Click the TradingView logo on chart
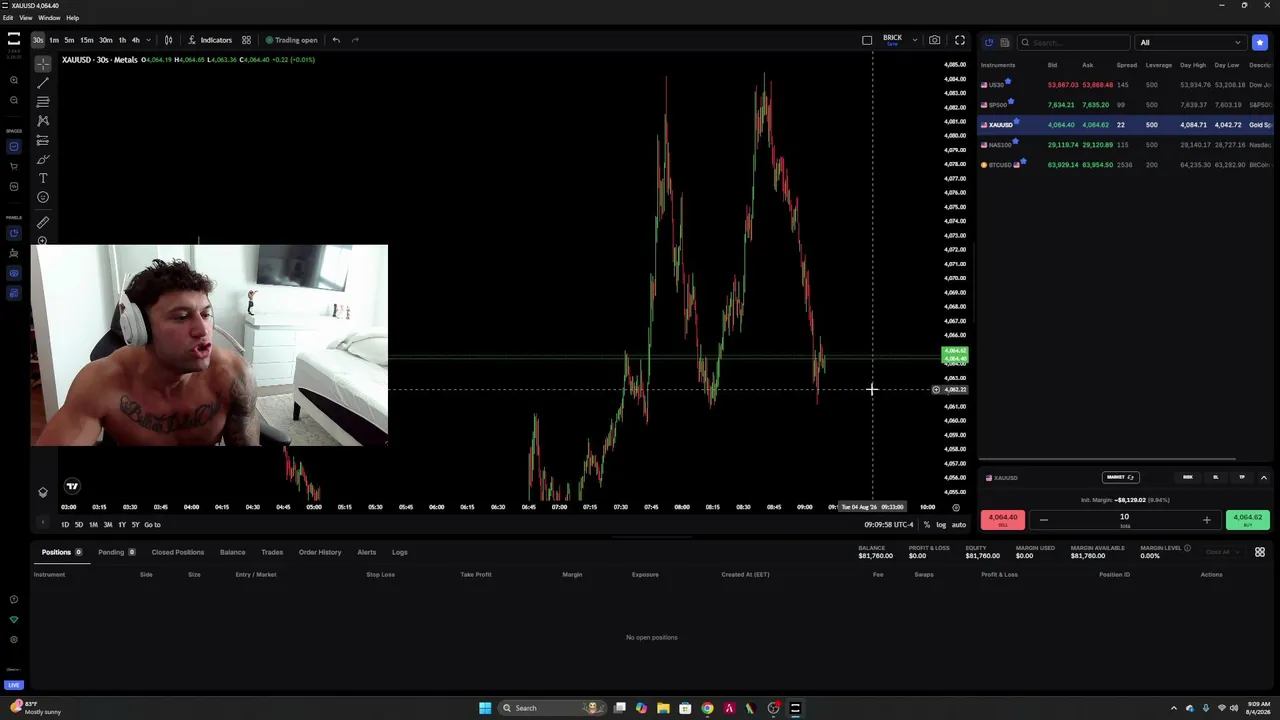1280x720 pixels. pos(72,487)
